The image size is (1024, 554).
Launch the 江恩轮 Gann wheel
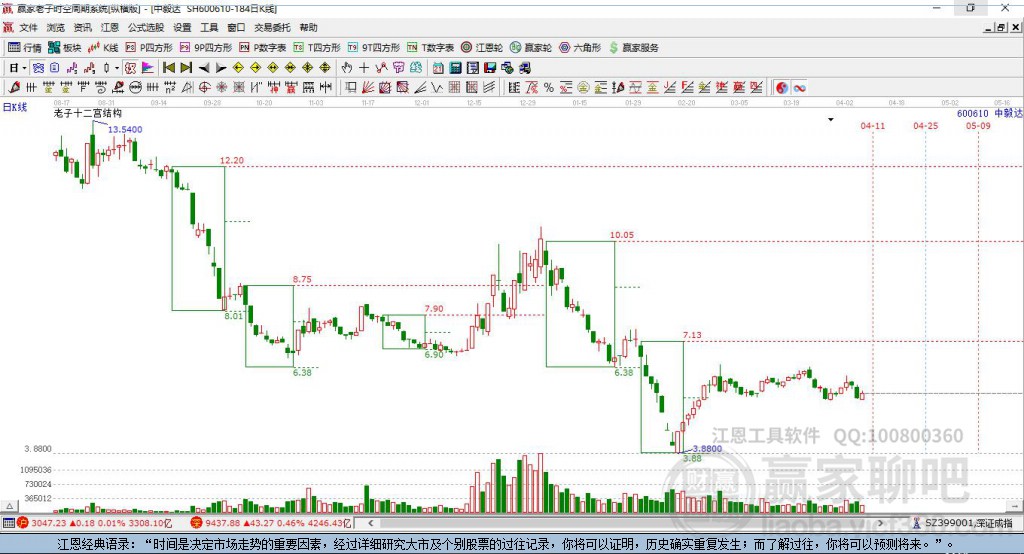coord(482,48)
